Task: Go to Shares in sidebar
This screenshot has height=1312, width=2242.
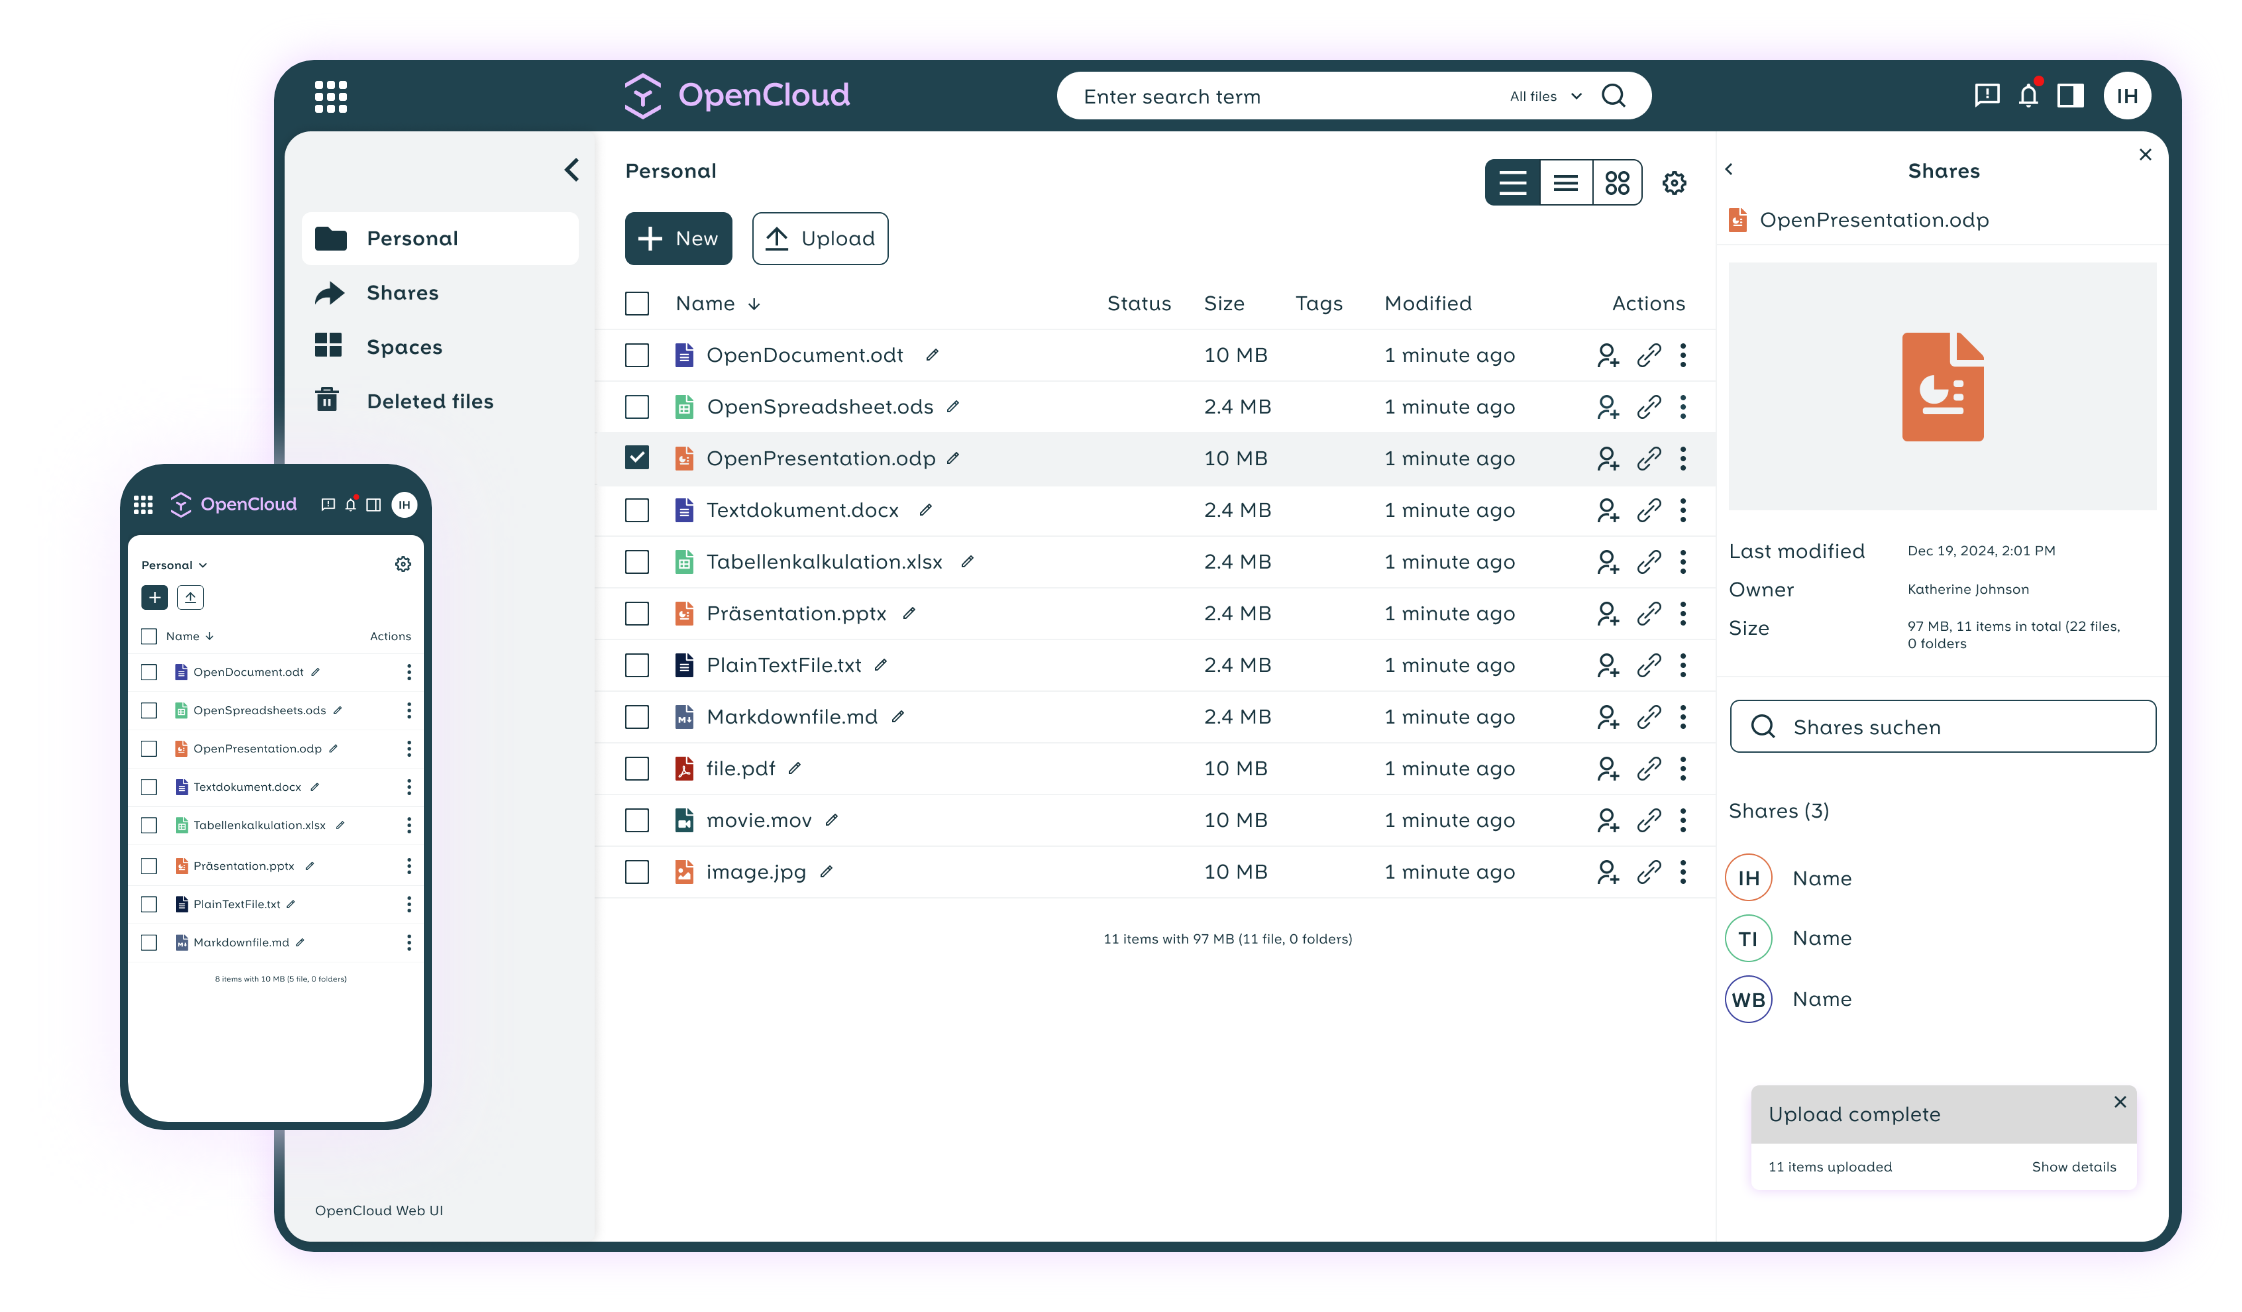Action: [402, 293]
